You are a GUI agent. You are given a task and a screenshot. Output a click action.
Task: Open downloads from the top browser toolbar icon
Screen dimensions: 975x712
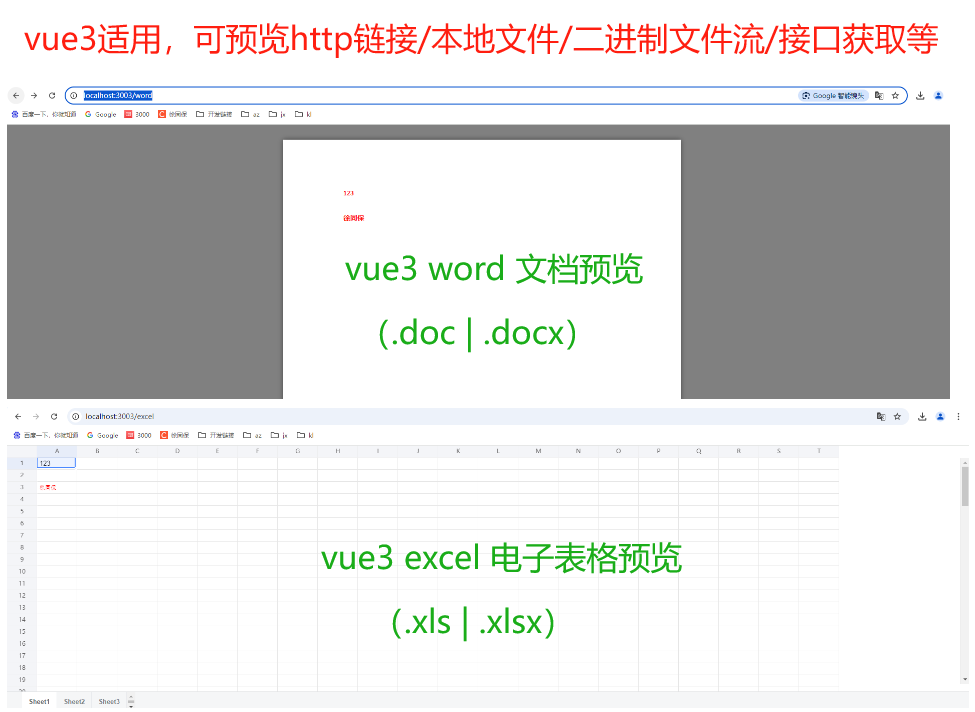click(x=921, y=95)
